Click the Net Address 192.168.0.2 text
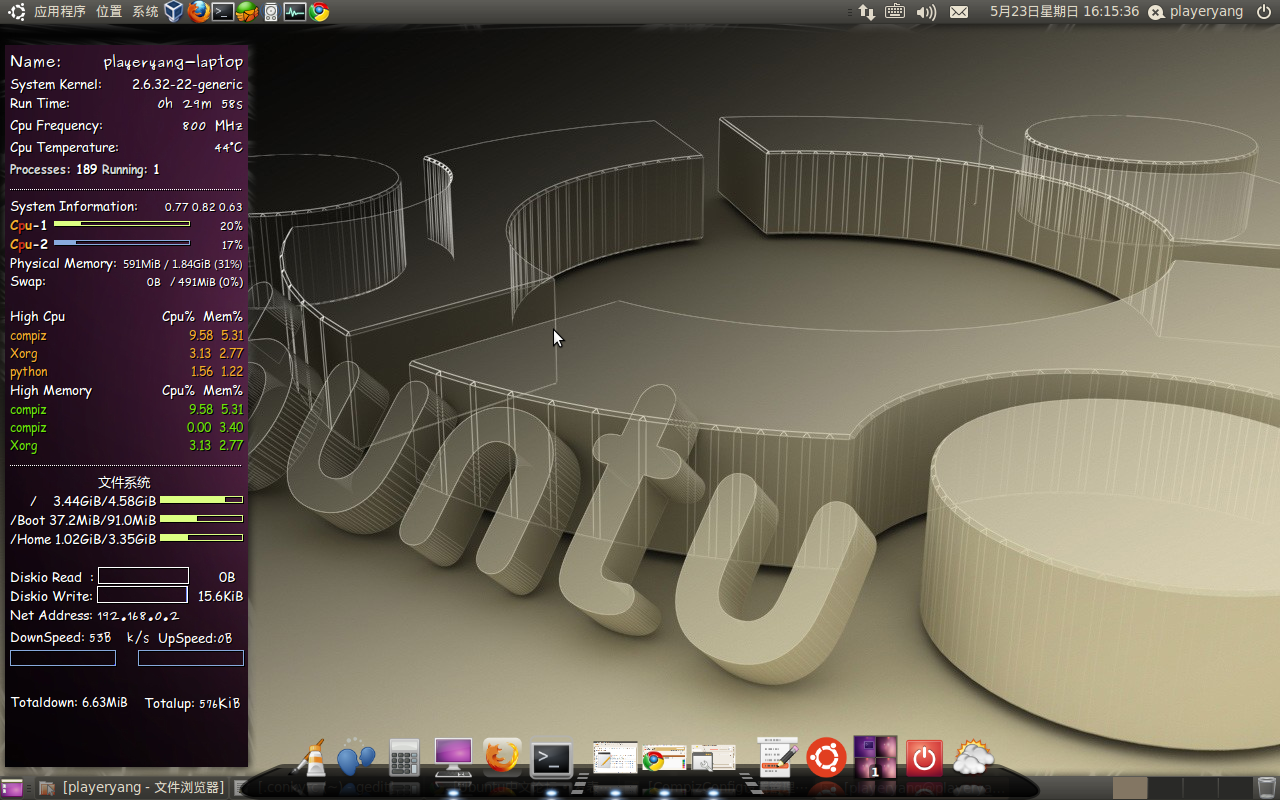 click(95, 616)
